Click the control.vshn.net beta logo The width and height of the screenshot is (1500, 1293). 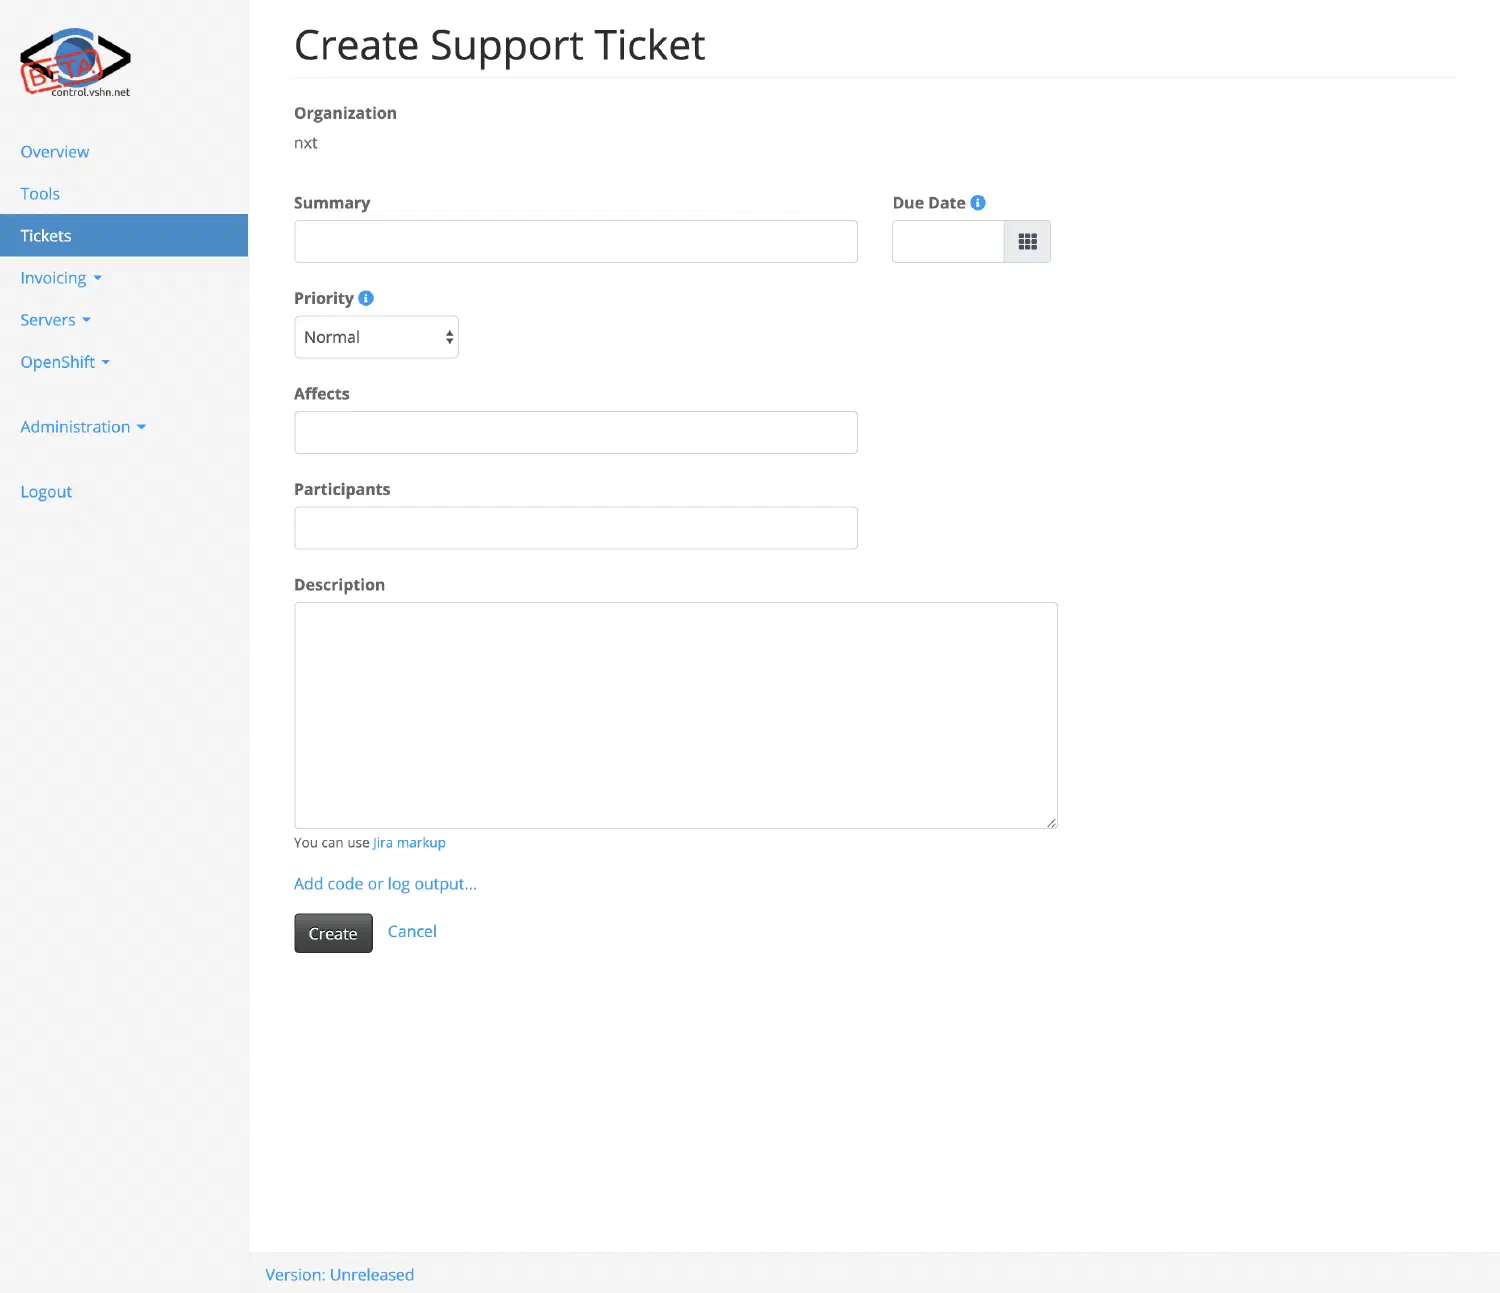[75, 63]
